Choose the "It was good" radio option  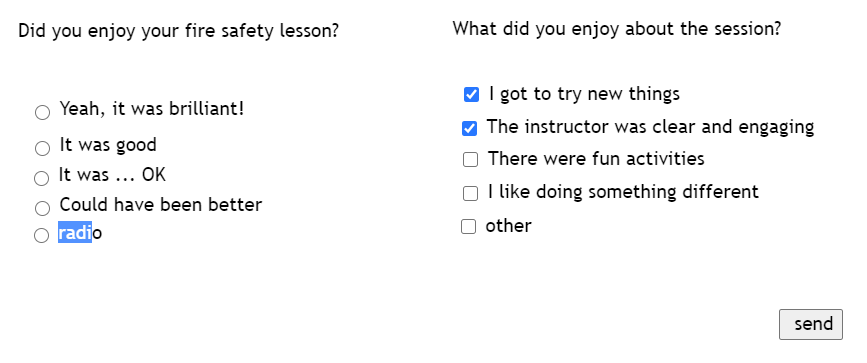point(43,148)
